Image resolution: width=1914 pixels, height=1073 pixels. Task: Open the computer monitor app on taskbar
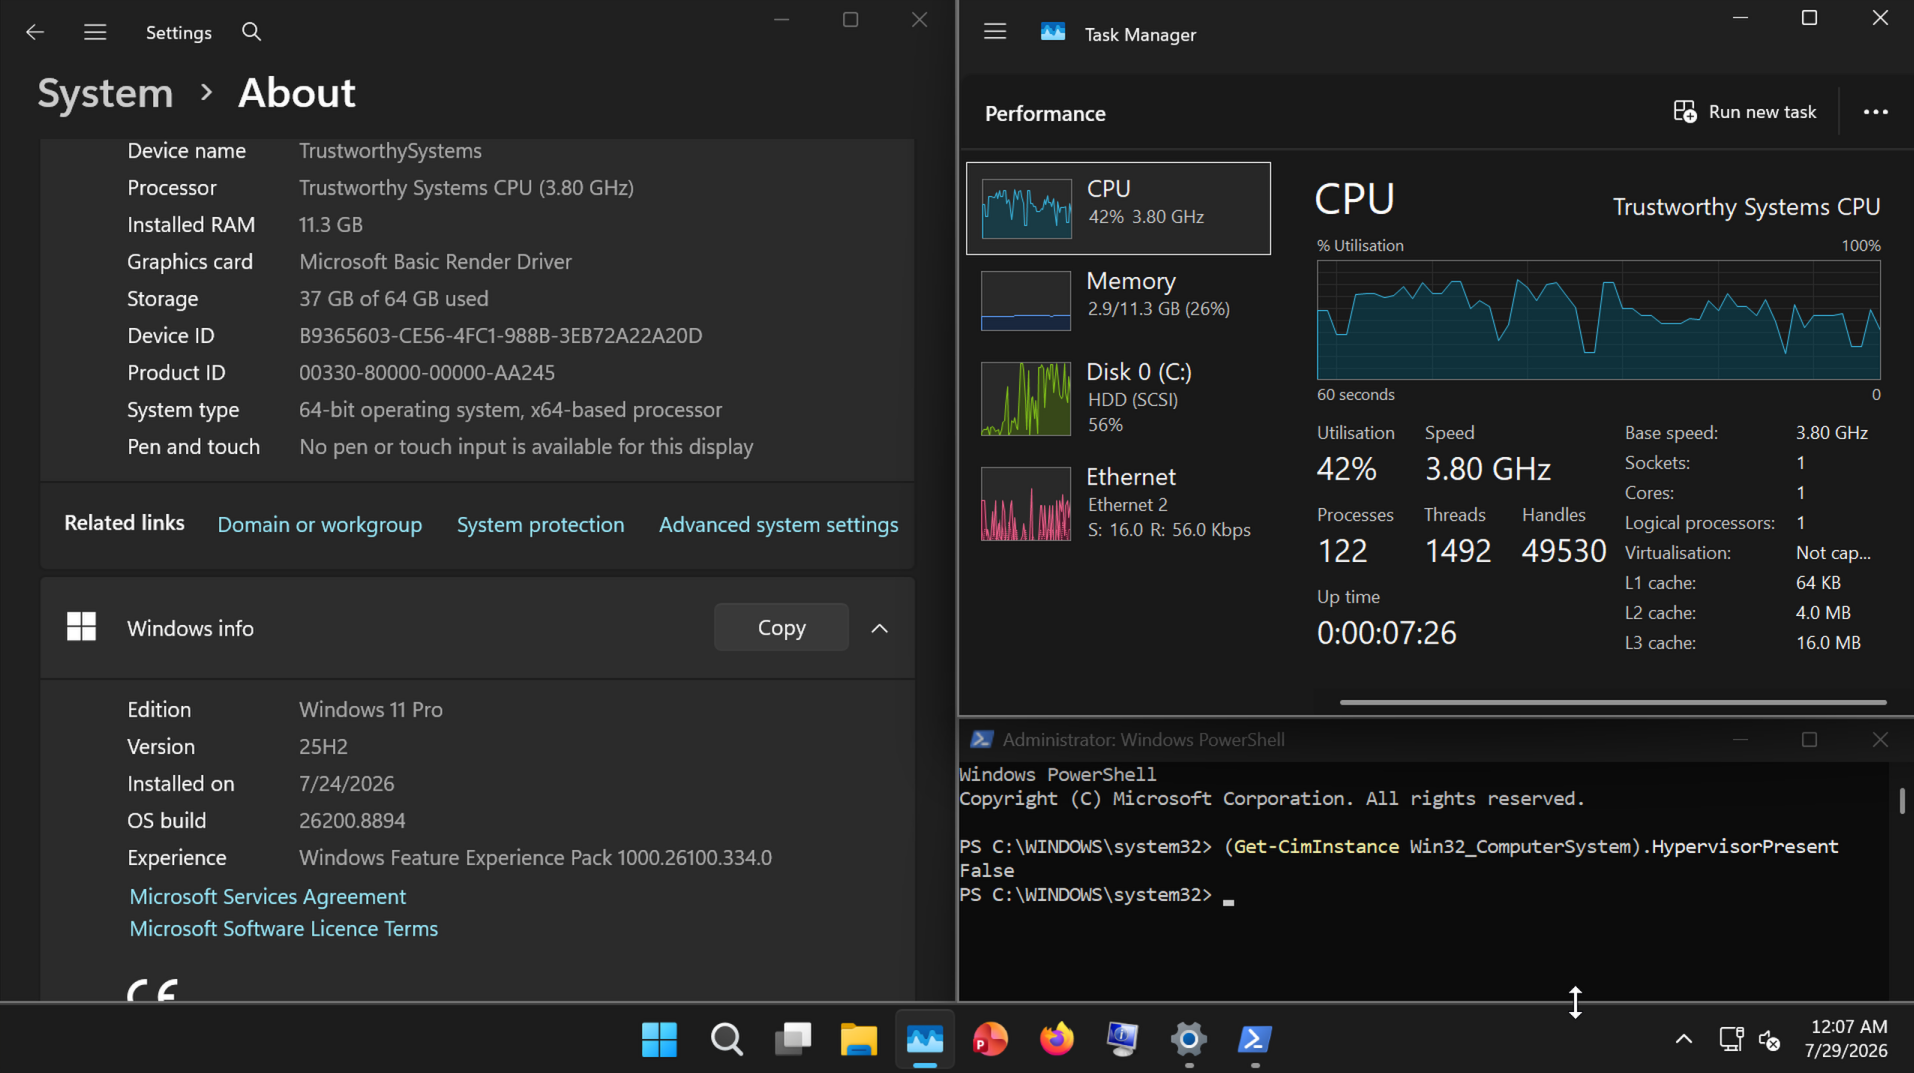(1122, 1039)
